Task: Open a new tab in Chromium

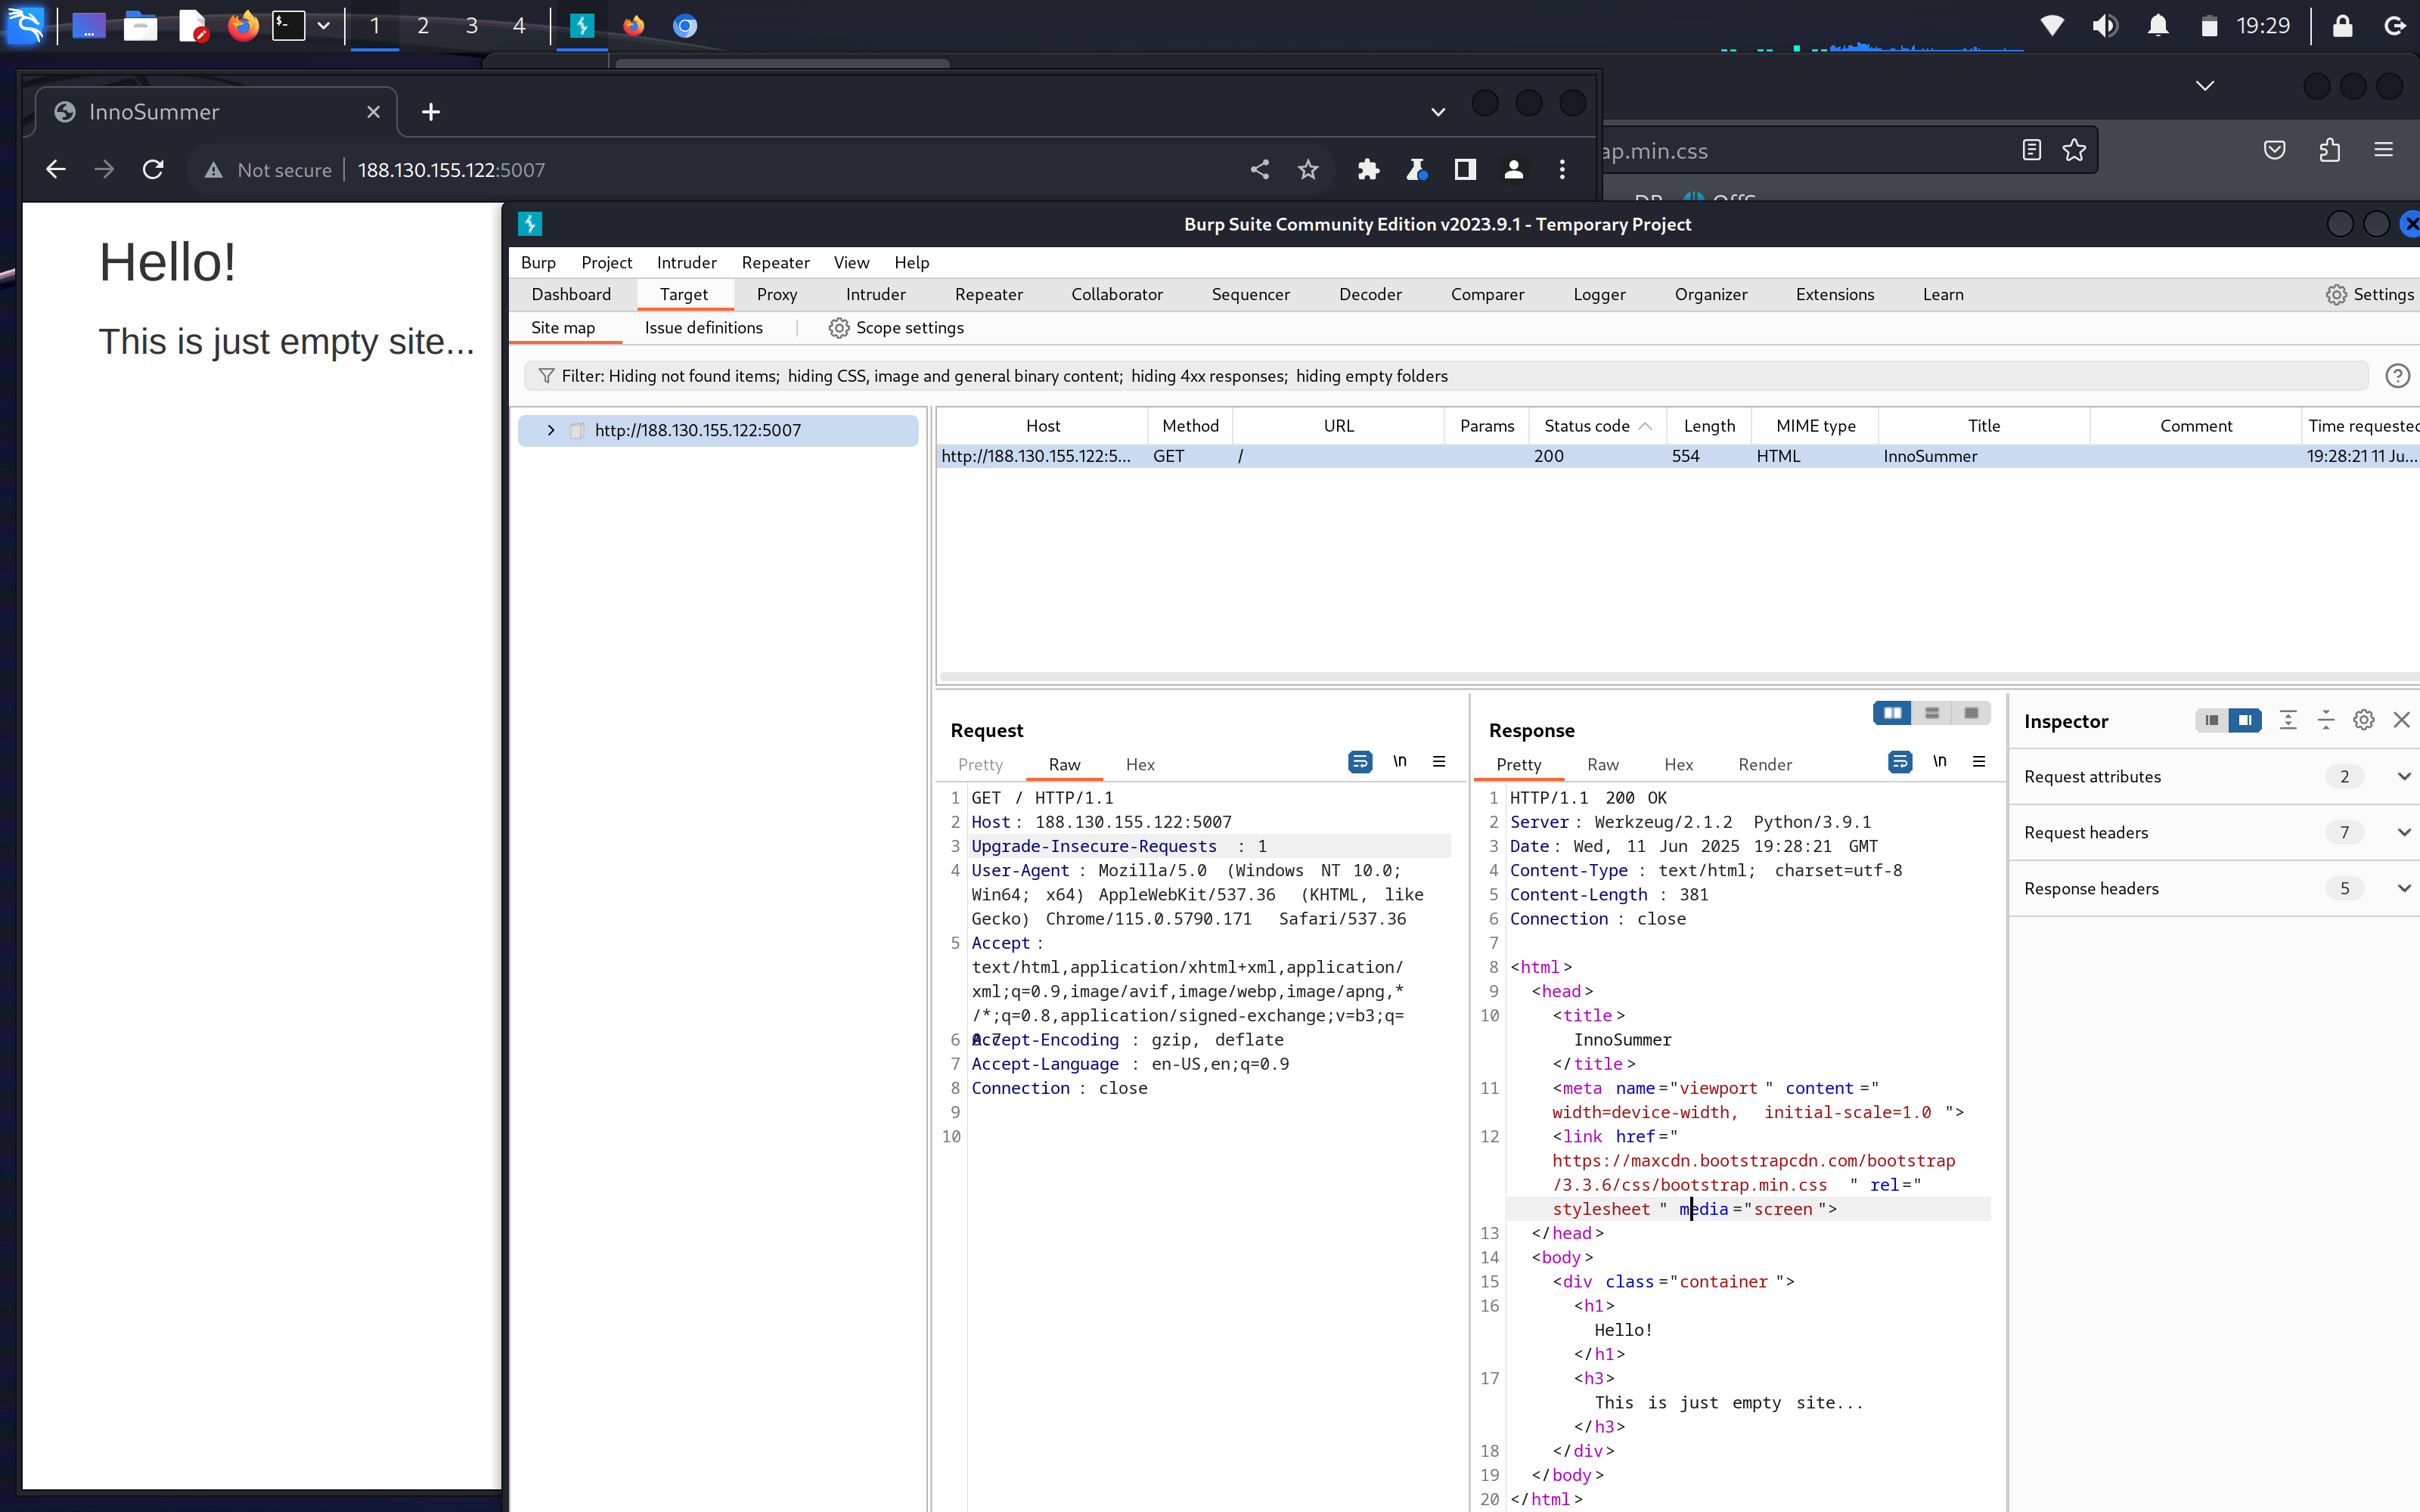Action: click(431, 112)
